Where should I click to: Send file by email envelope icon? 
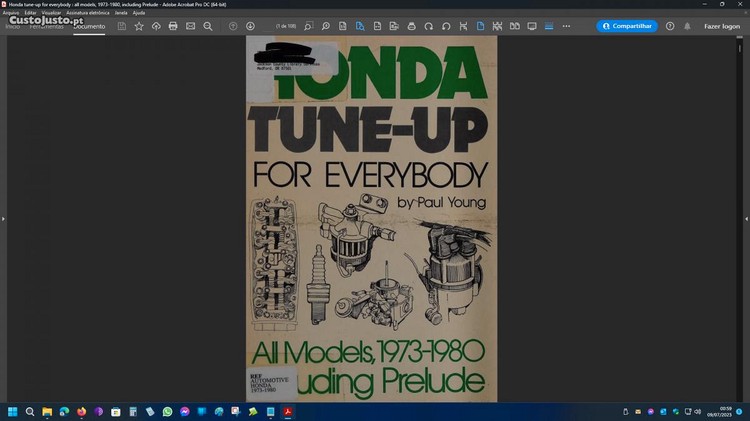pos(190,26)
